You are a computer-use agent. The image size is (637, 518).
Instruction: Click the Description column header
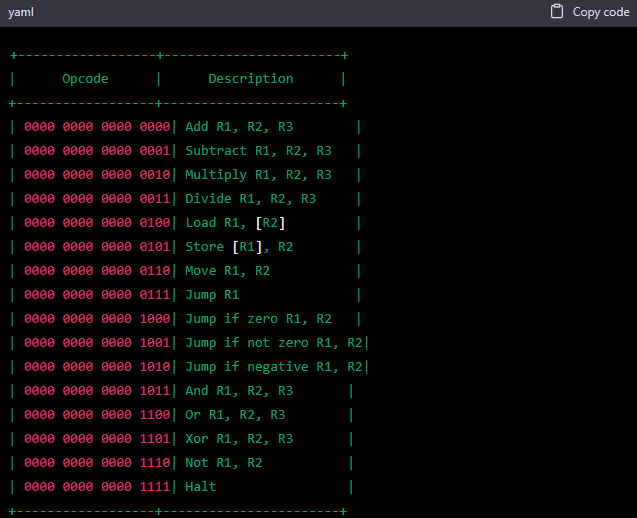(250, 79)
